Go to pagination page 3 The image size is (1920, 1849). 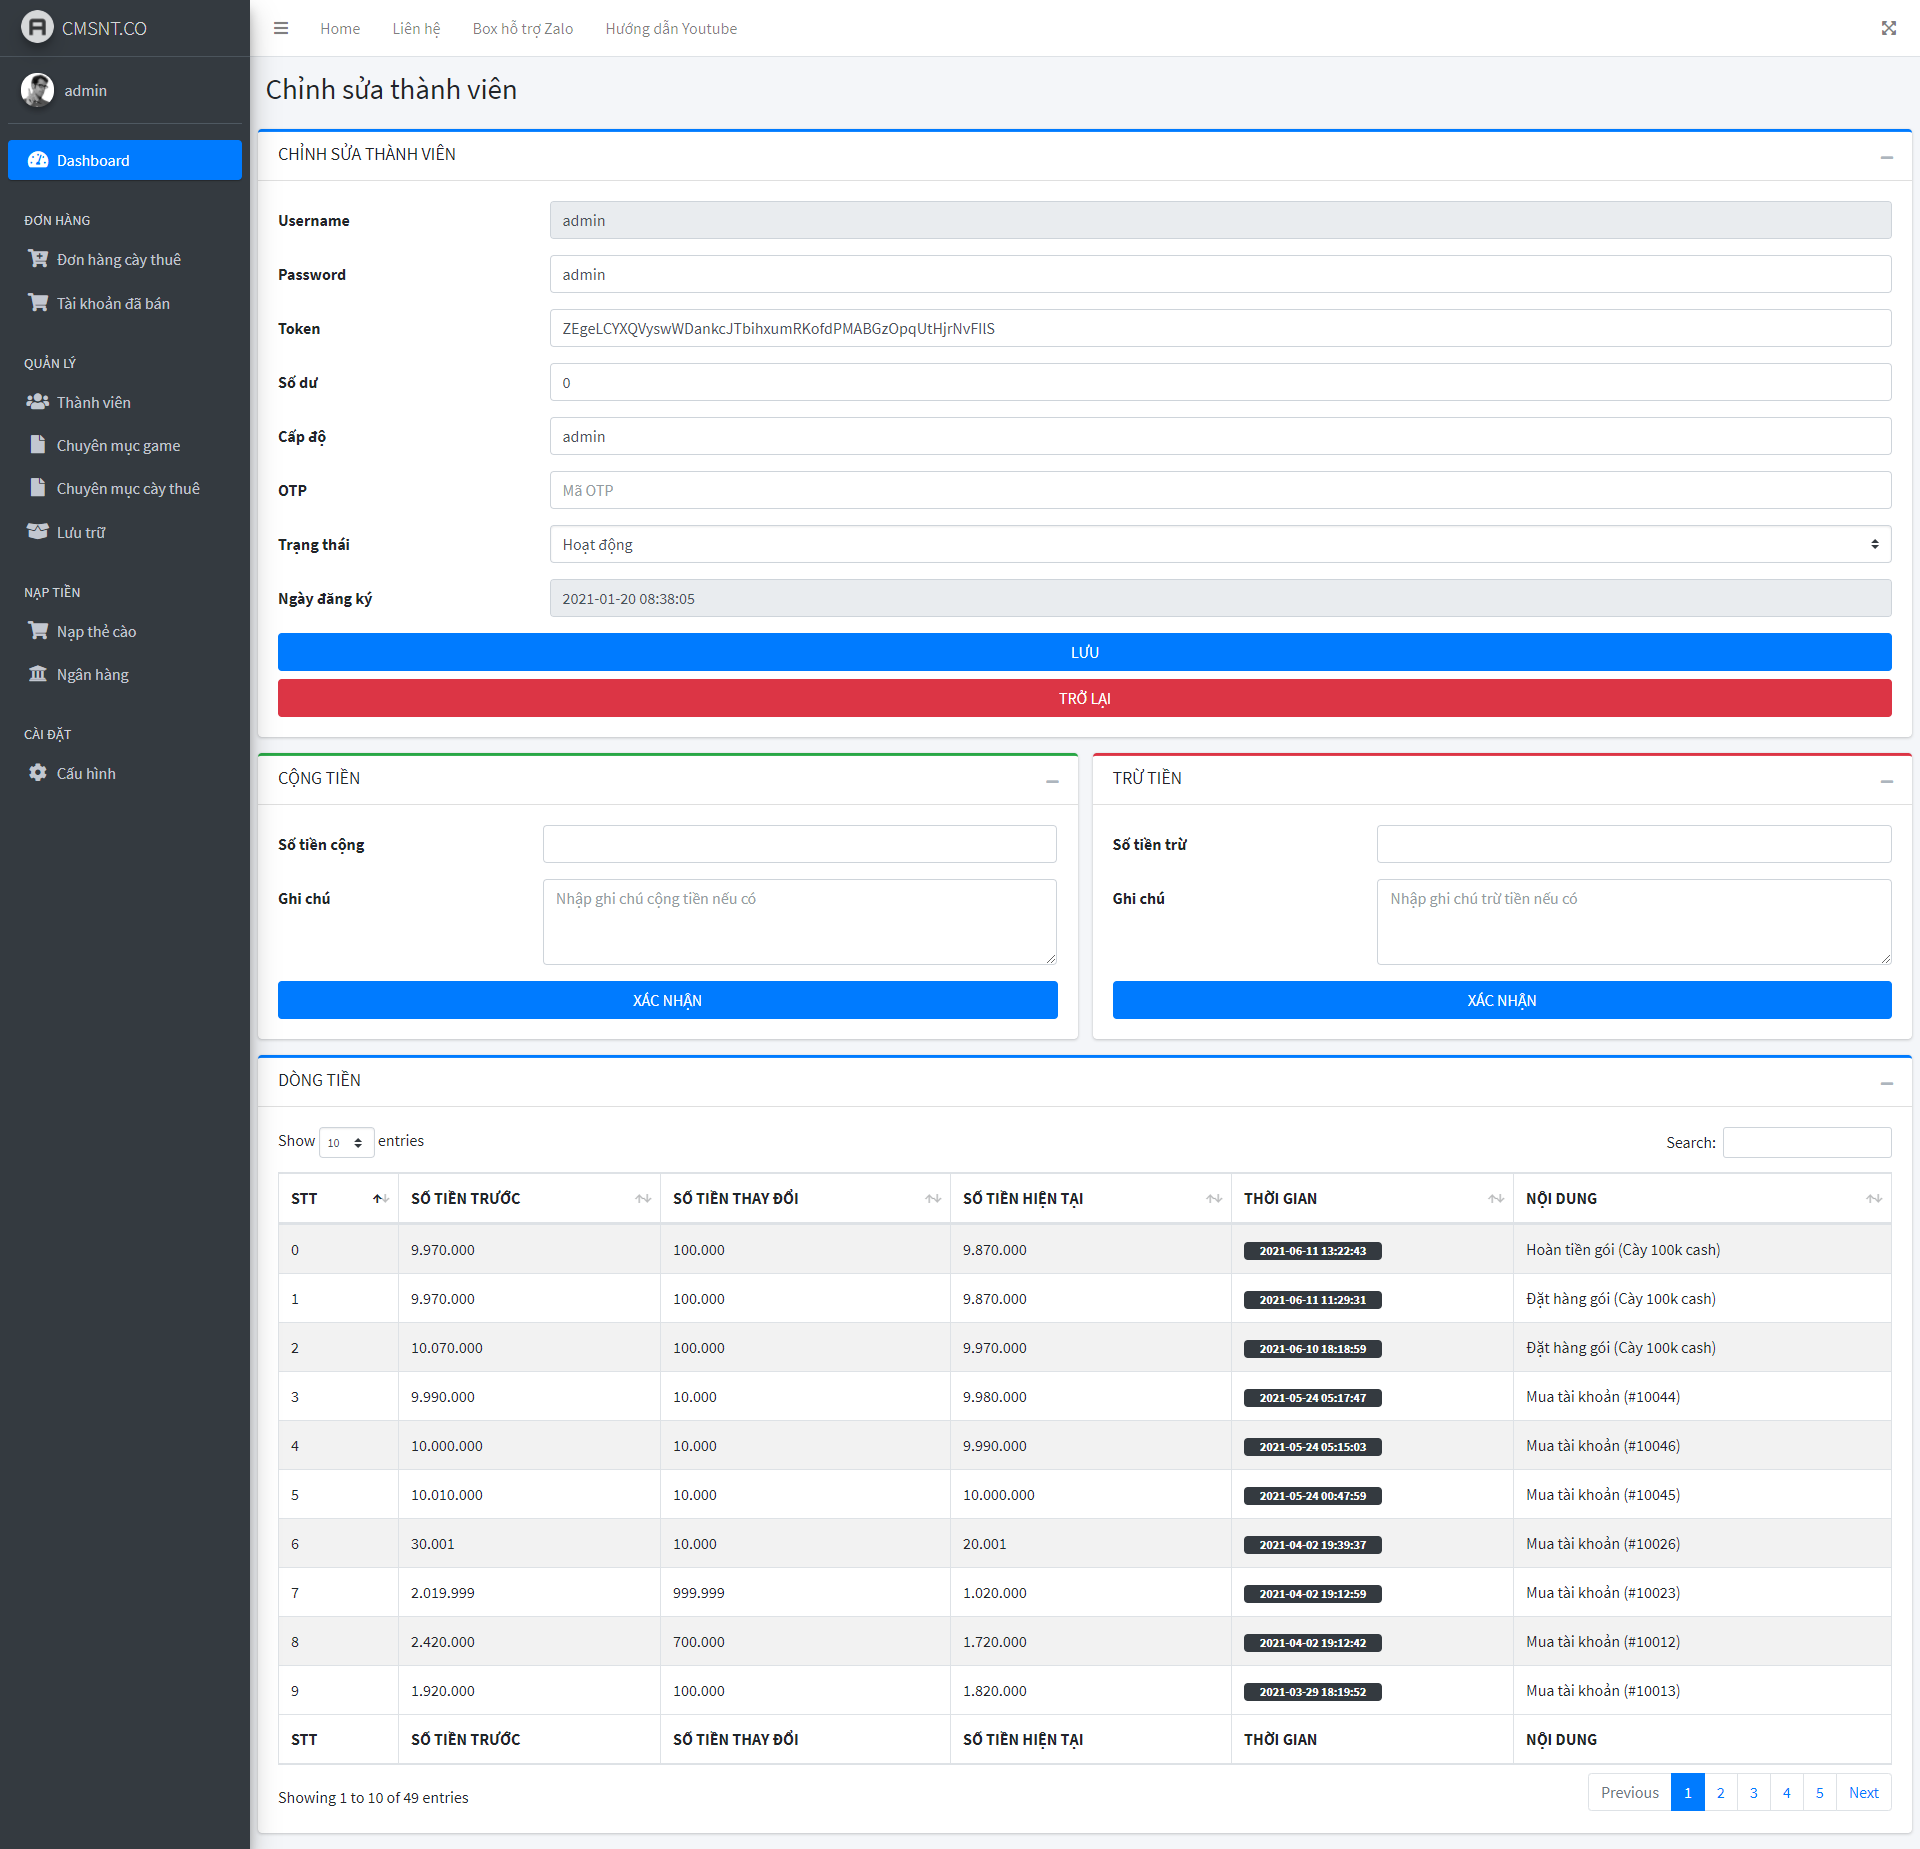(1753, 1792)
